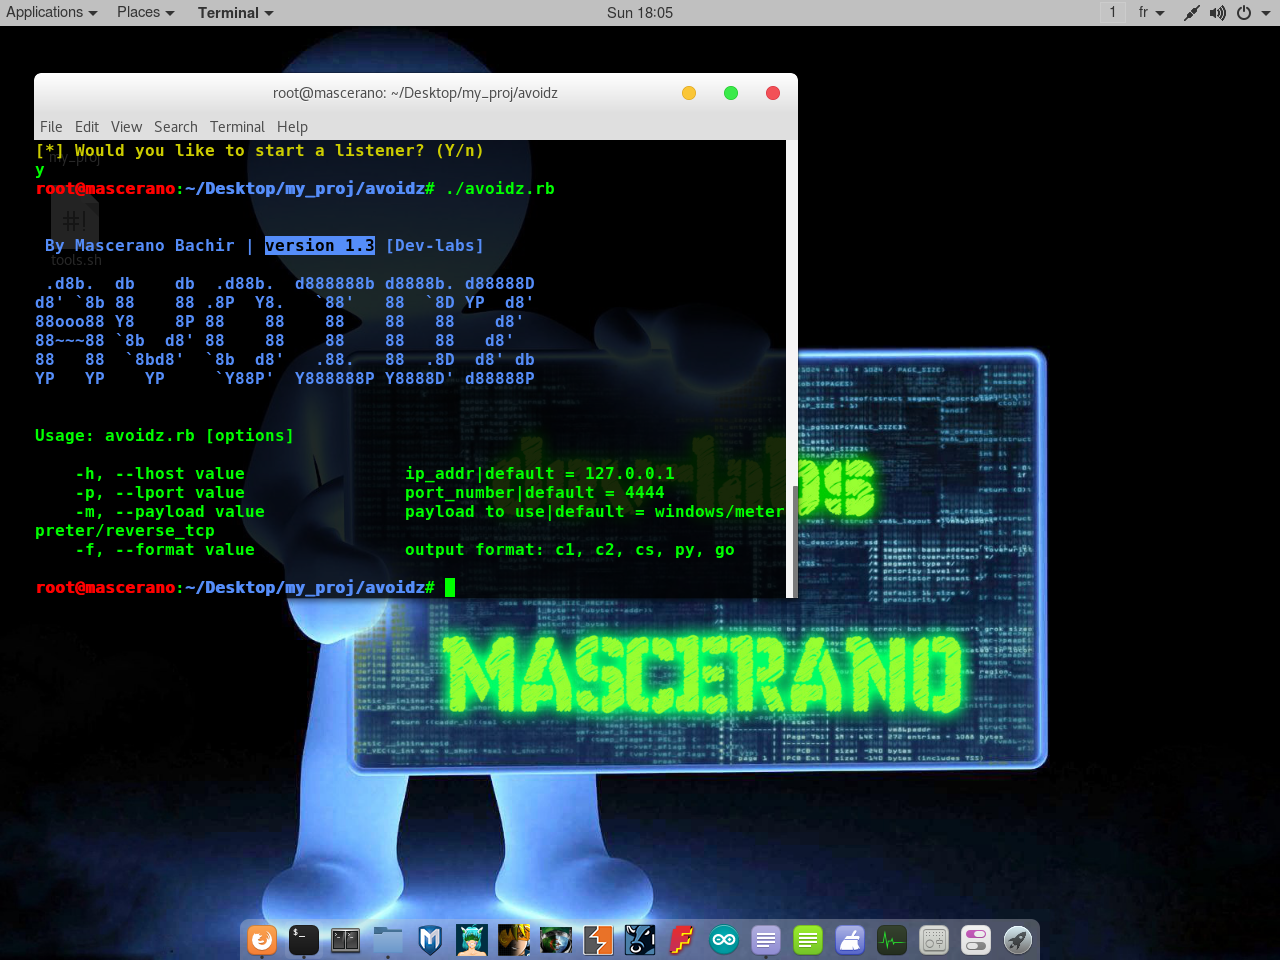Viewport: 1280px width, 960px height.
Task: Launch Burp Suite from the dock
Action: 598,940
